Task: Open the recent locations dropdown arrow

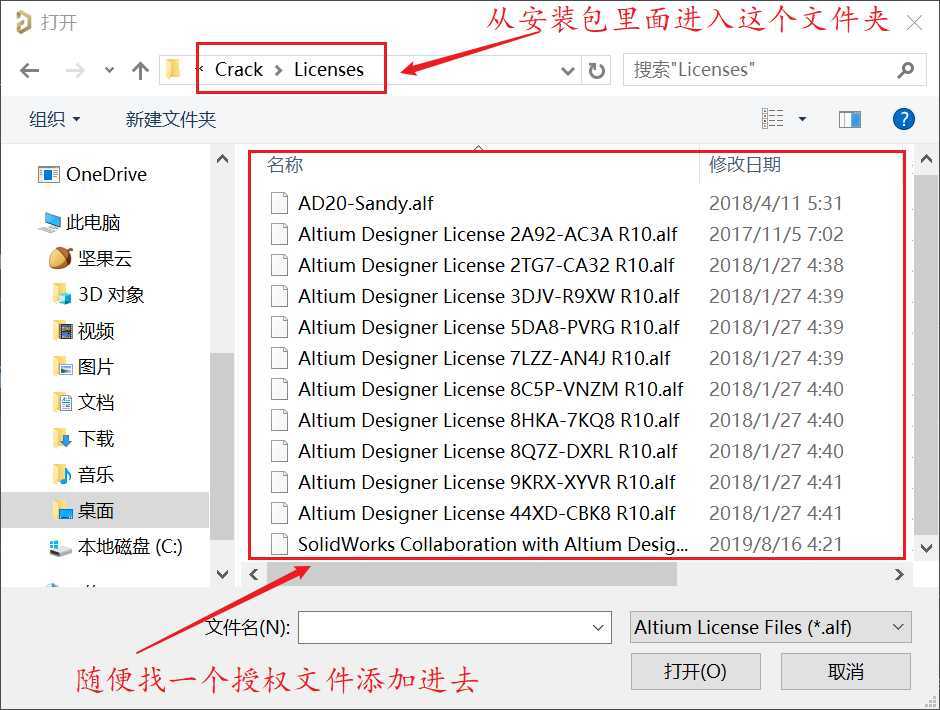Action: [109, 70]
